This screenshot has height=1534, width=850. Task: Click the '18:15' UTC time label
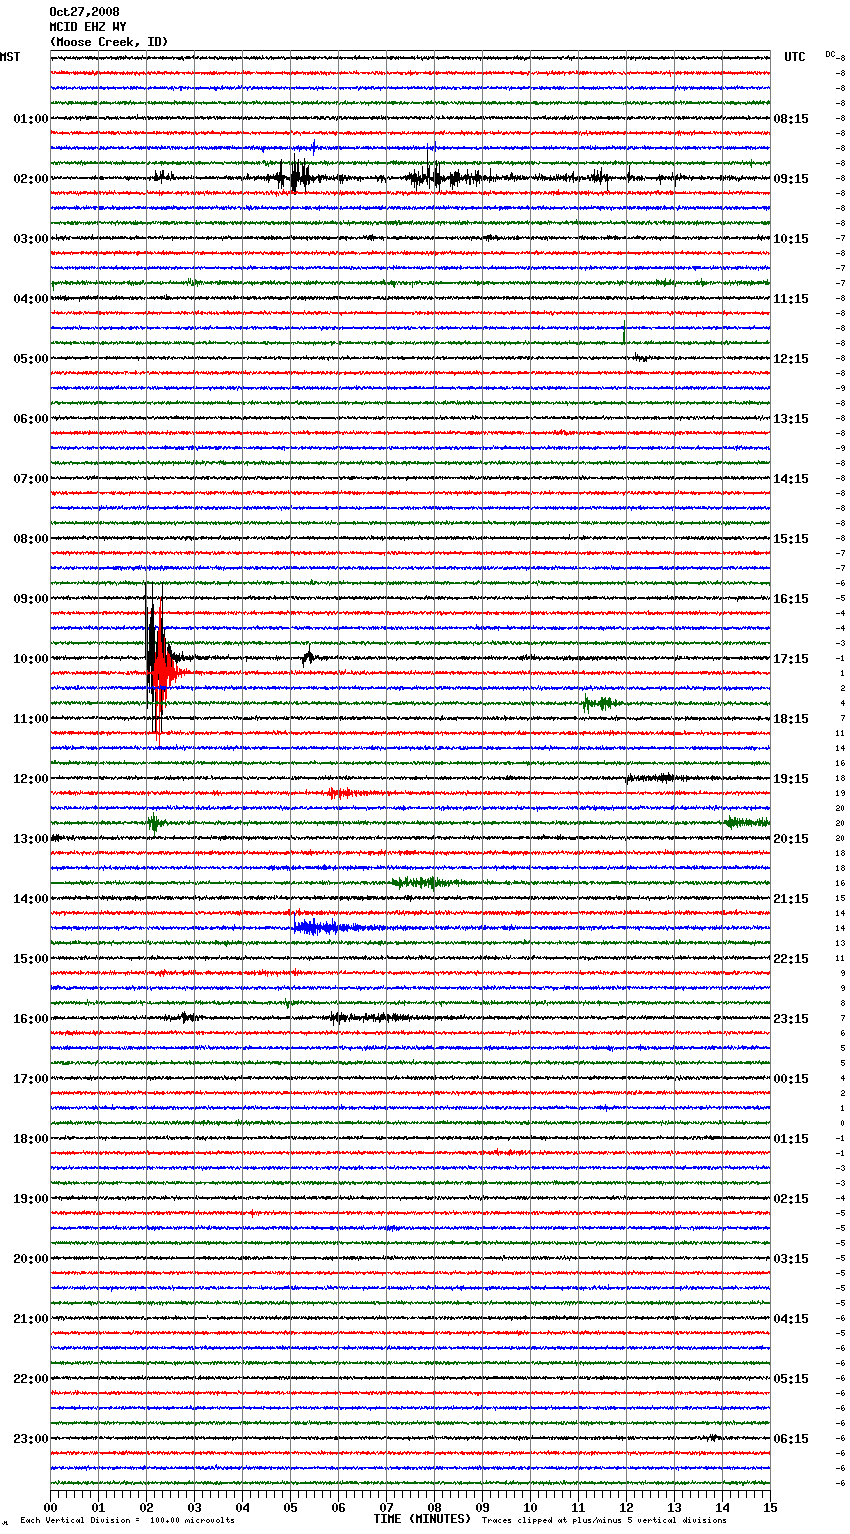(791, 719)
